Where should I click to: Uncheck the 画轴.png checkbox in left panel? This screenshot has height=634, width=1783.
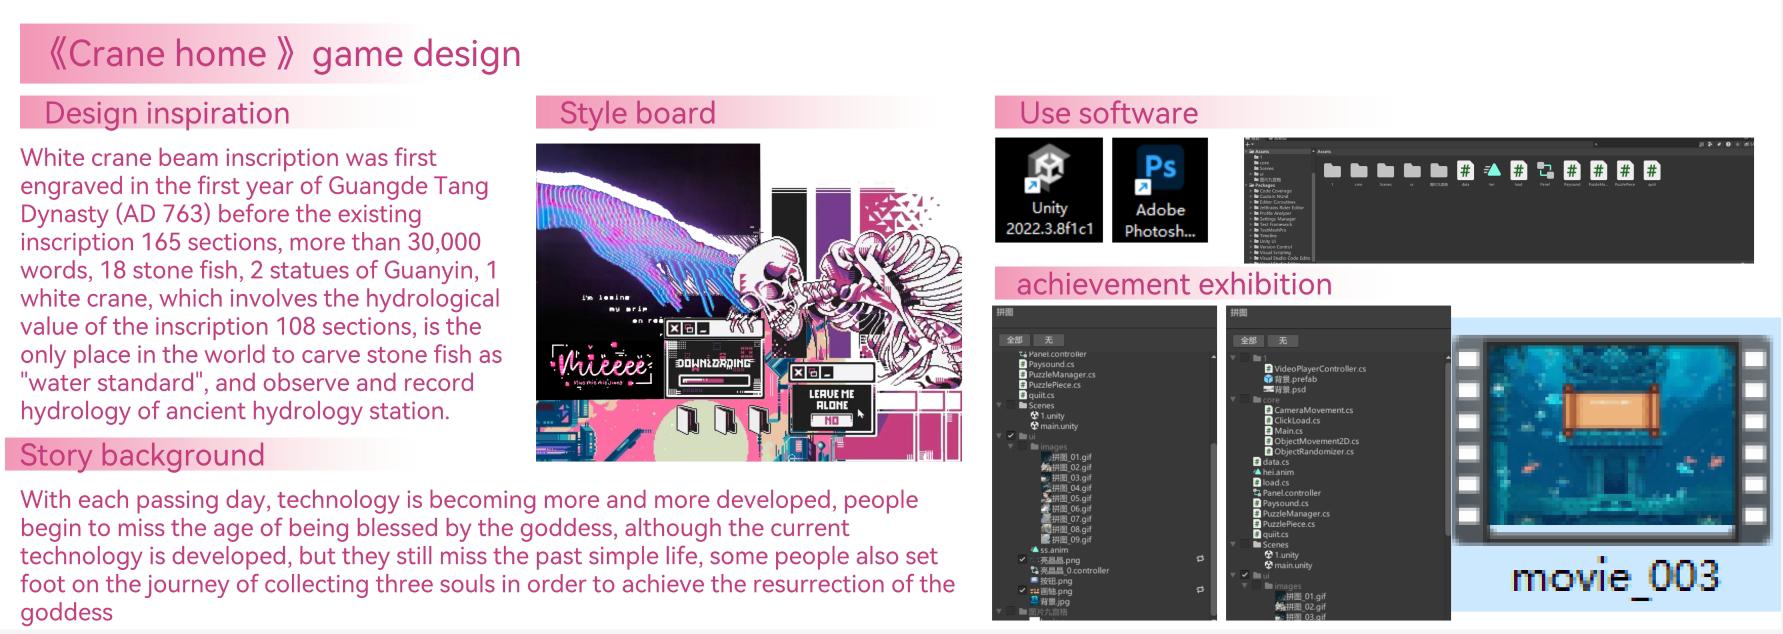pyautogui.click(x=1022, y=590)
